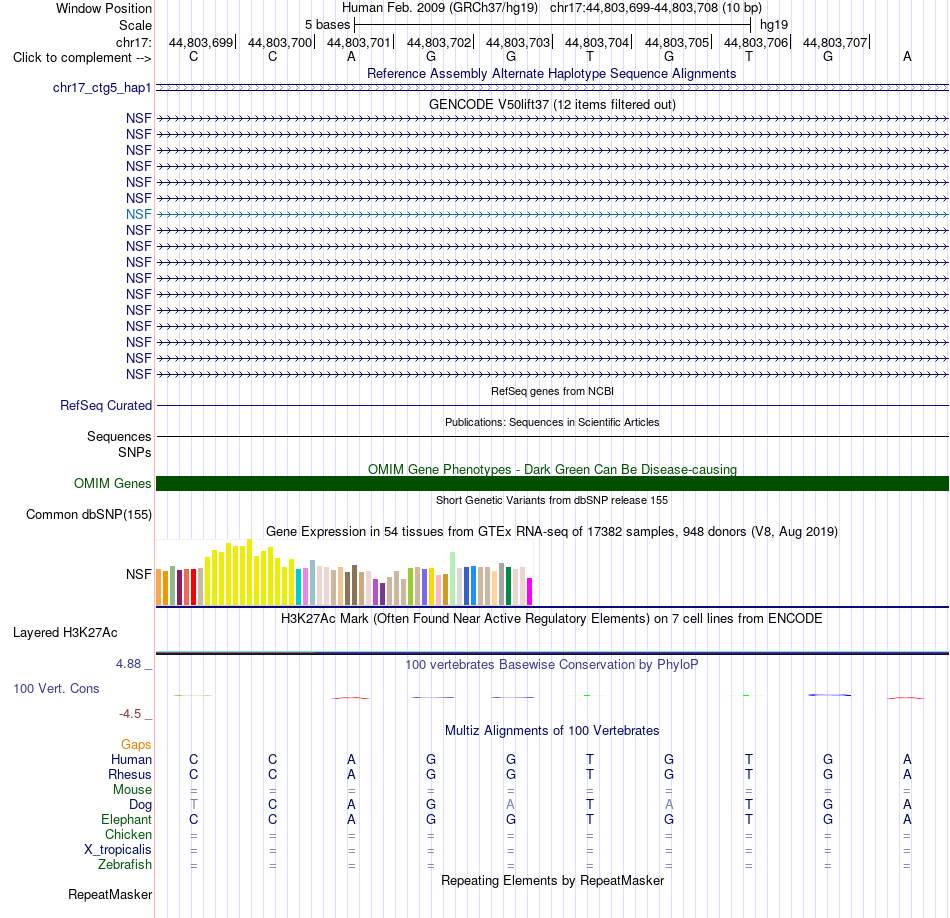Select the RepeatMasker track label
This screenshot has width=950, height=918.
pos(110,894)
